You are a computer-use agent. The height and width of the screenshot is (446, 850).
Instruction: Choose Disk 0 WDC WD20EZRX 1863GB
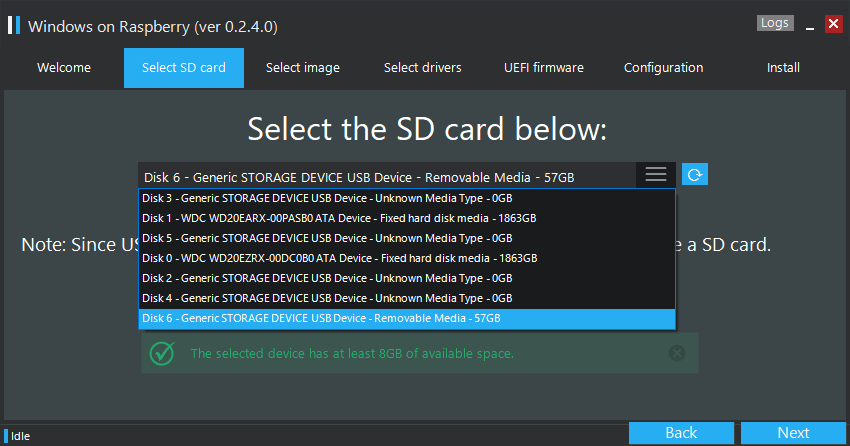(x=407, y=258)
